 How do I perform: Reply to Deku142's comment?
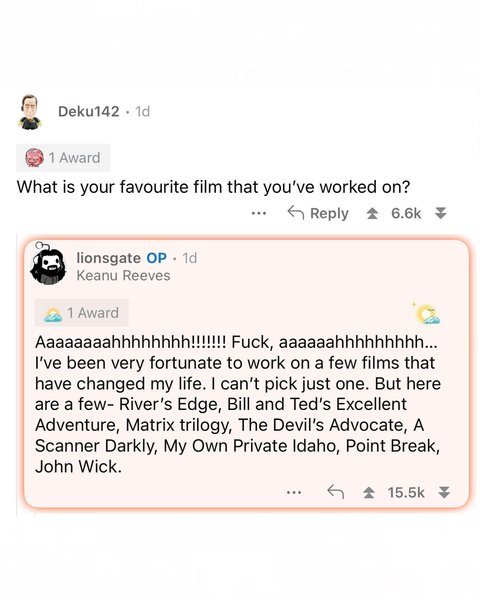(x=318, y=213)
